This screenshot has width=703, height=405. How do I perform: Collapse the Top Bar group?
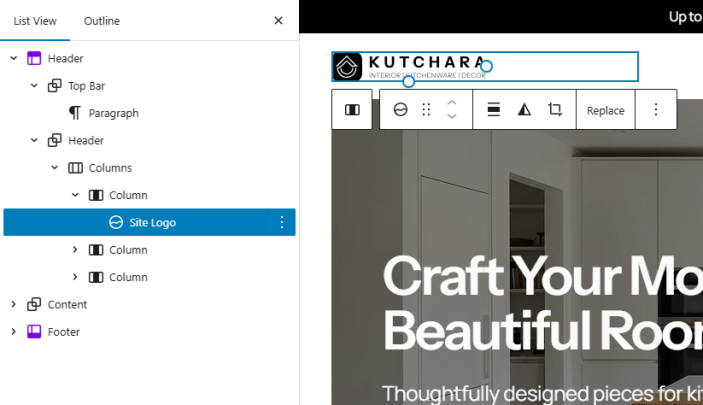[x=34, y=85]
